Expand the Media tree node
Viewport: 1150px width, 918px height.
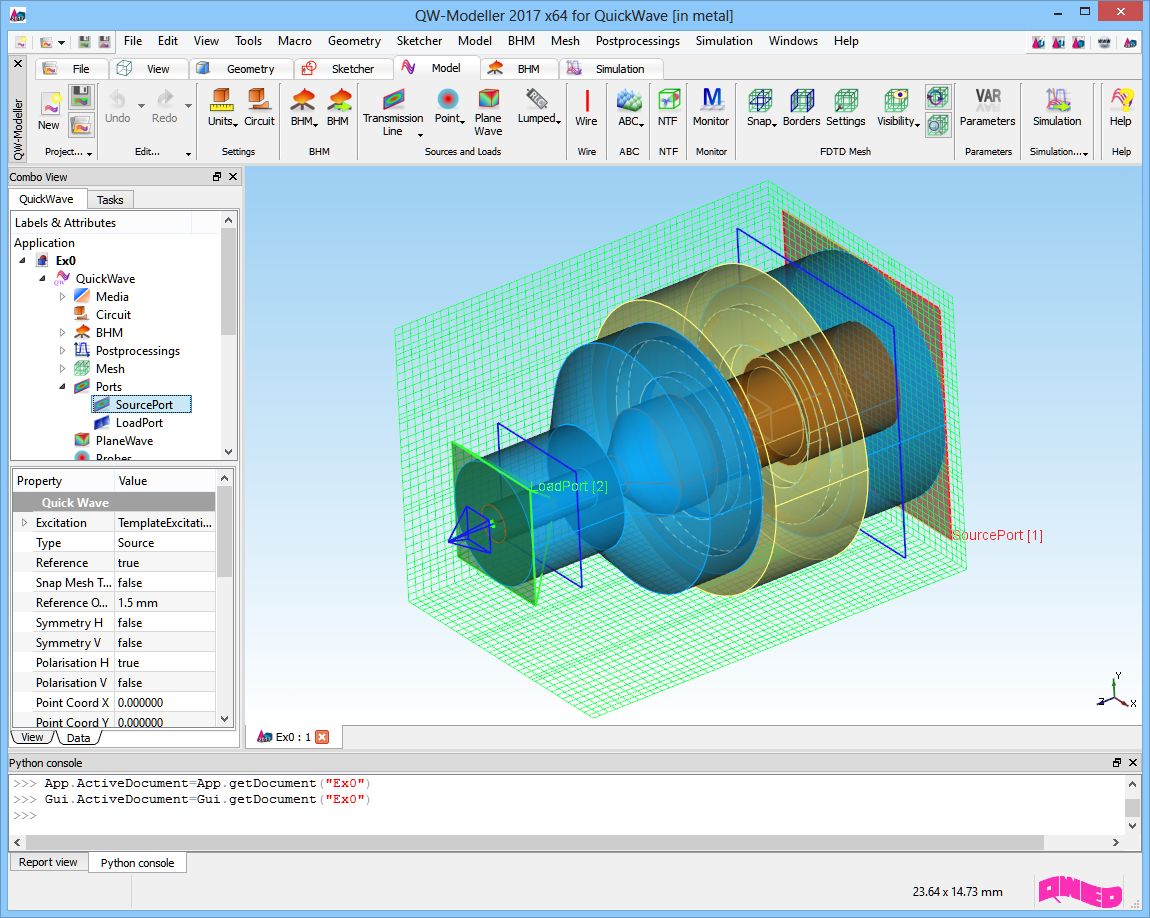(62, 296)
